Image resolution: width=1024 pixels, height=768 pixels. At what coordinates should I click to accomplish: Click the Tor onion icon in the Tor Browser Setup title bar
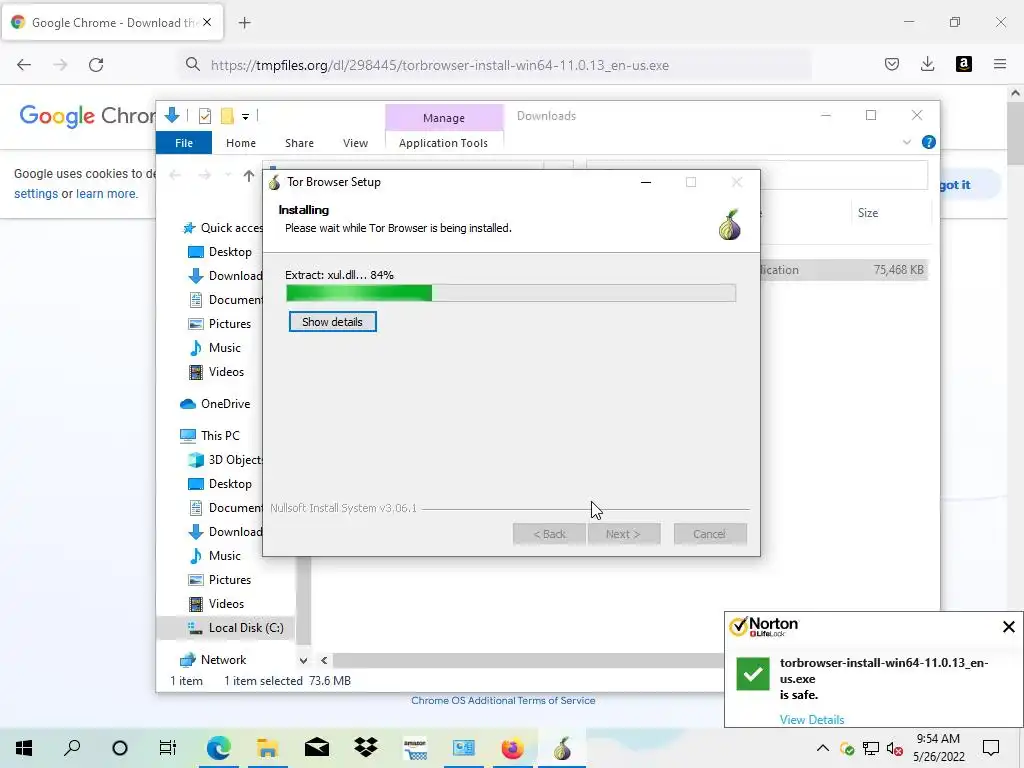tap(275, 182)
